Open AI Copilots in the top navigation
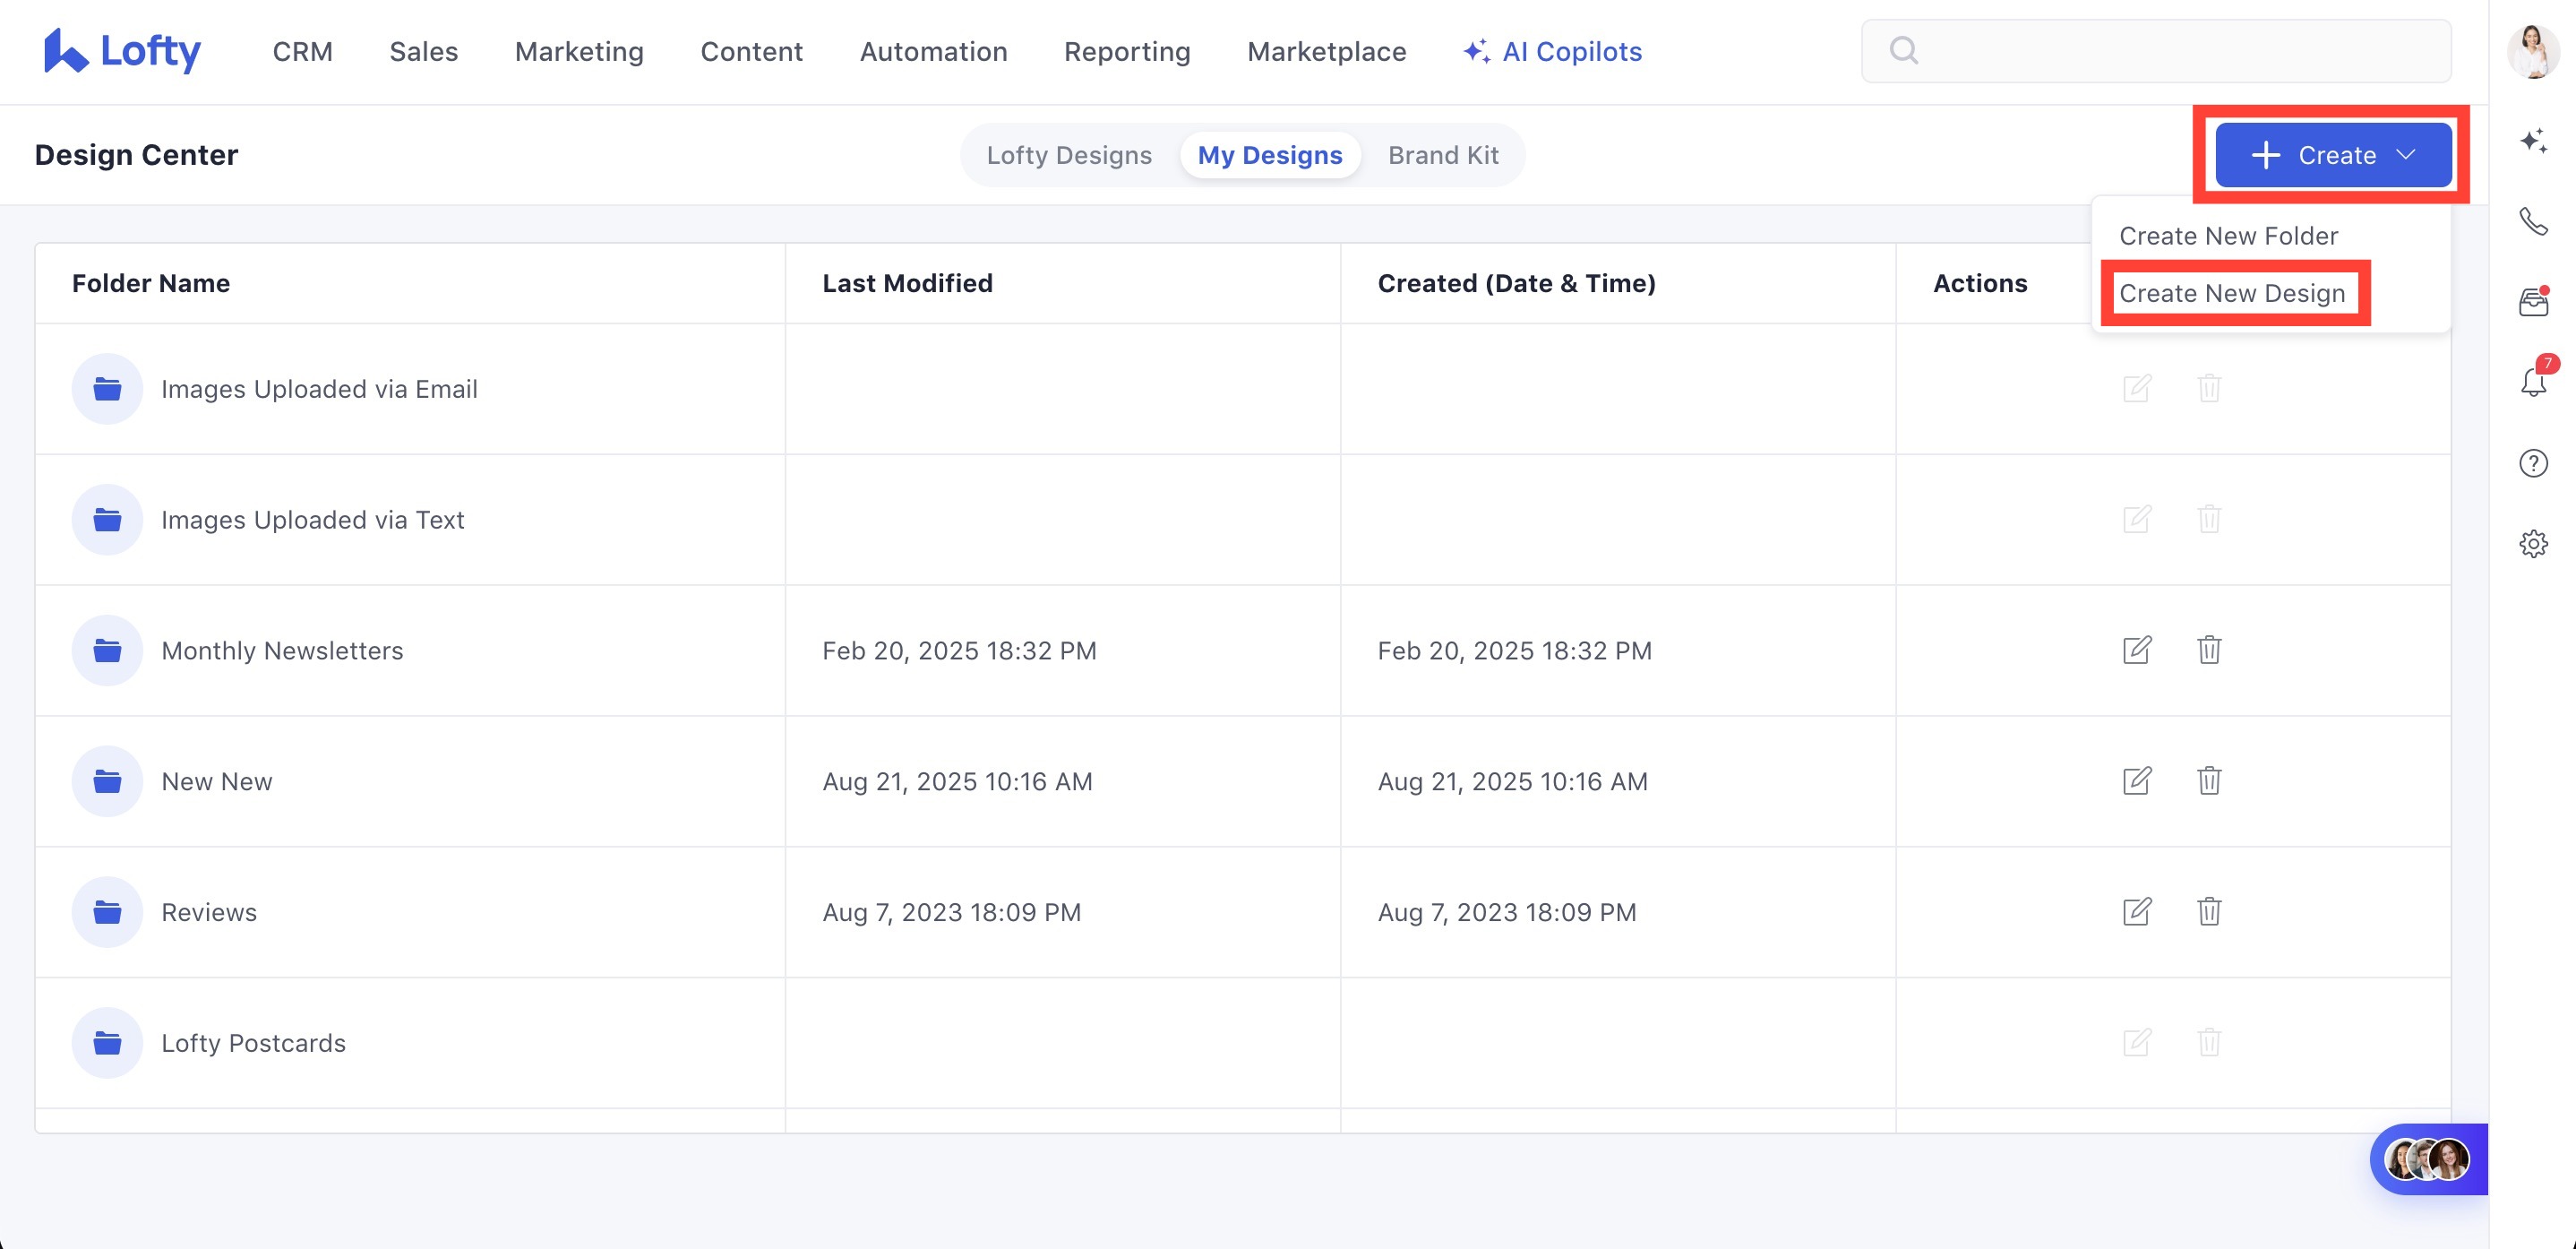This screenshot has height=1249, width=2576. point(1553,51)
